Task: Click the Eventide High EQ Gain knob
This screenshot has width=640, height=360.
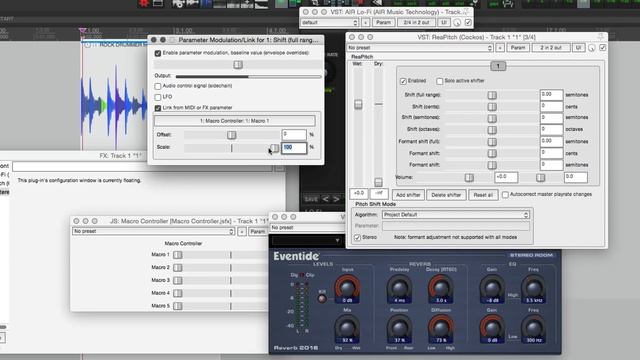Action: [492, 287]
